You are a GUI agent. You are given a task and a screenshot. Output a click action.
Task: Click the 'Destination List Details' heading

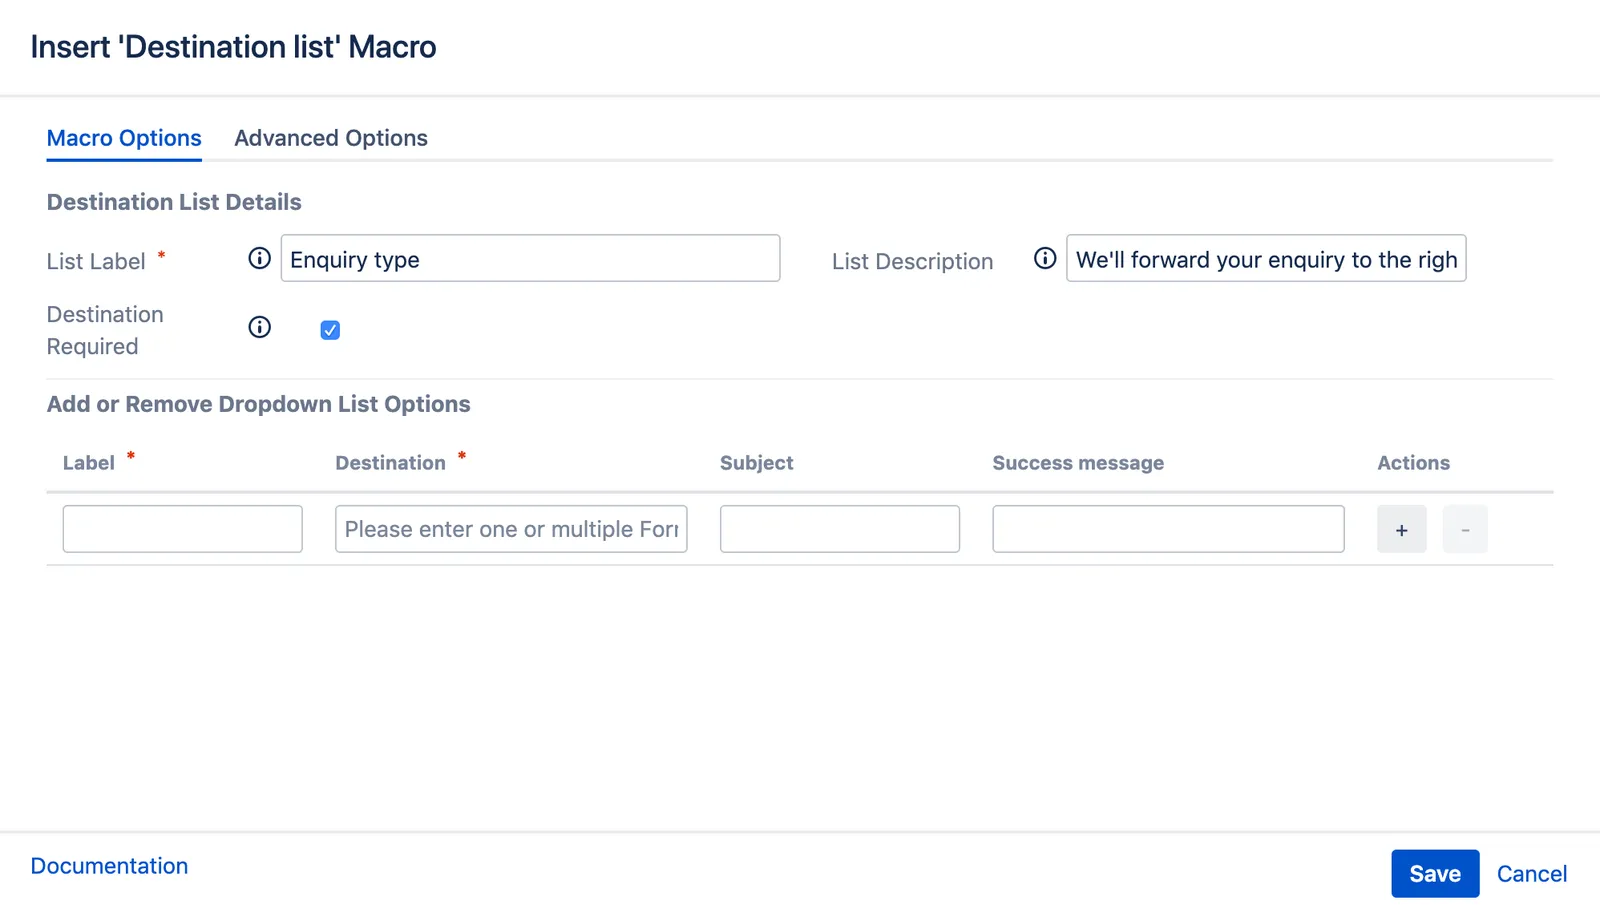click(174, 202)
